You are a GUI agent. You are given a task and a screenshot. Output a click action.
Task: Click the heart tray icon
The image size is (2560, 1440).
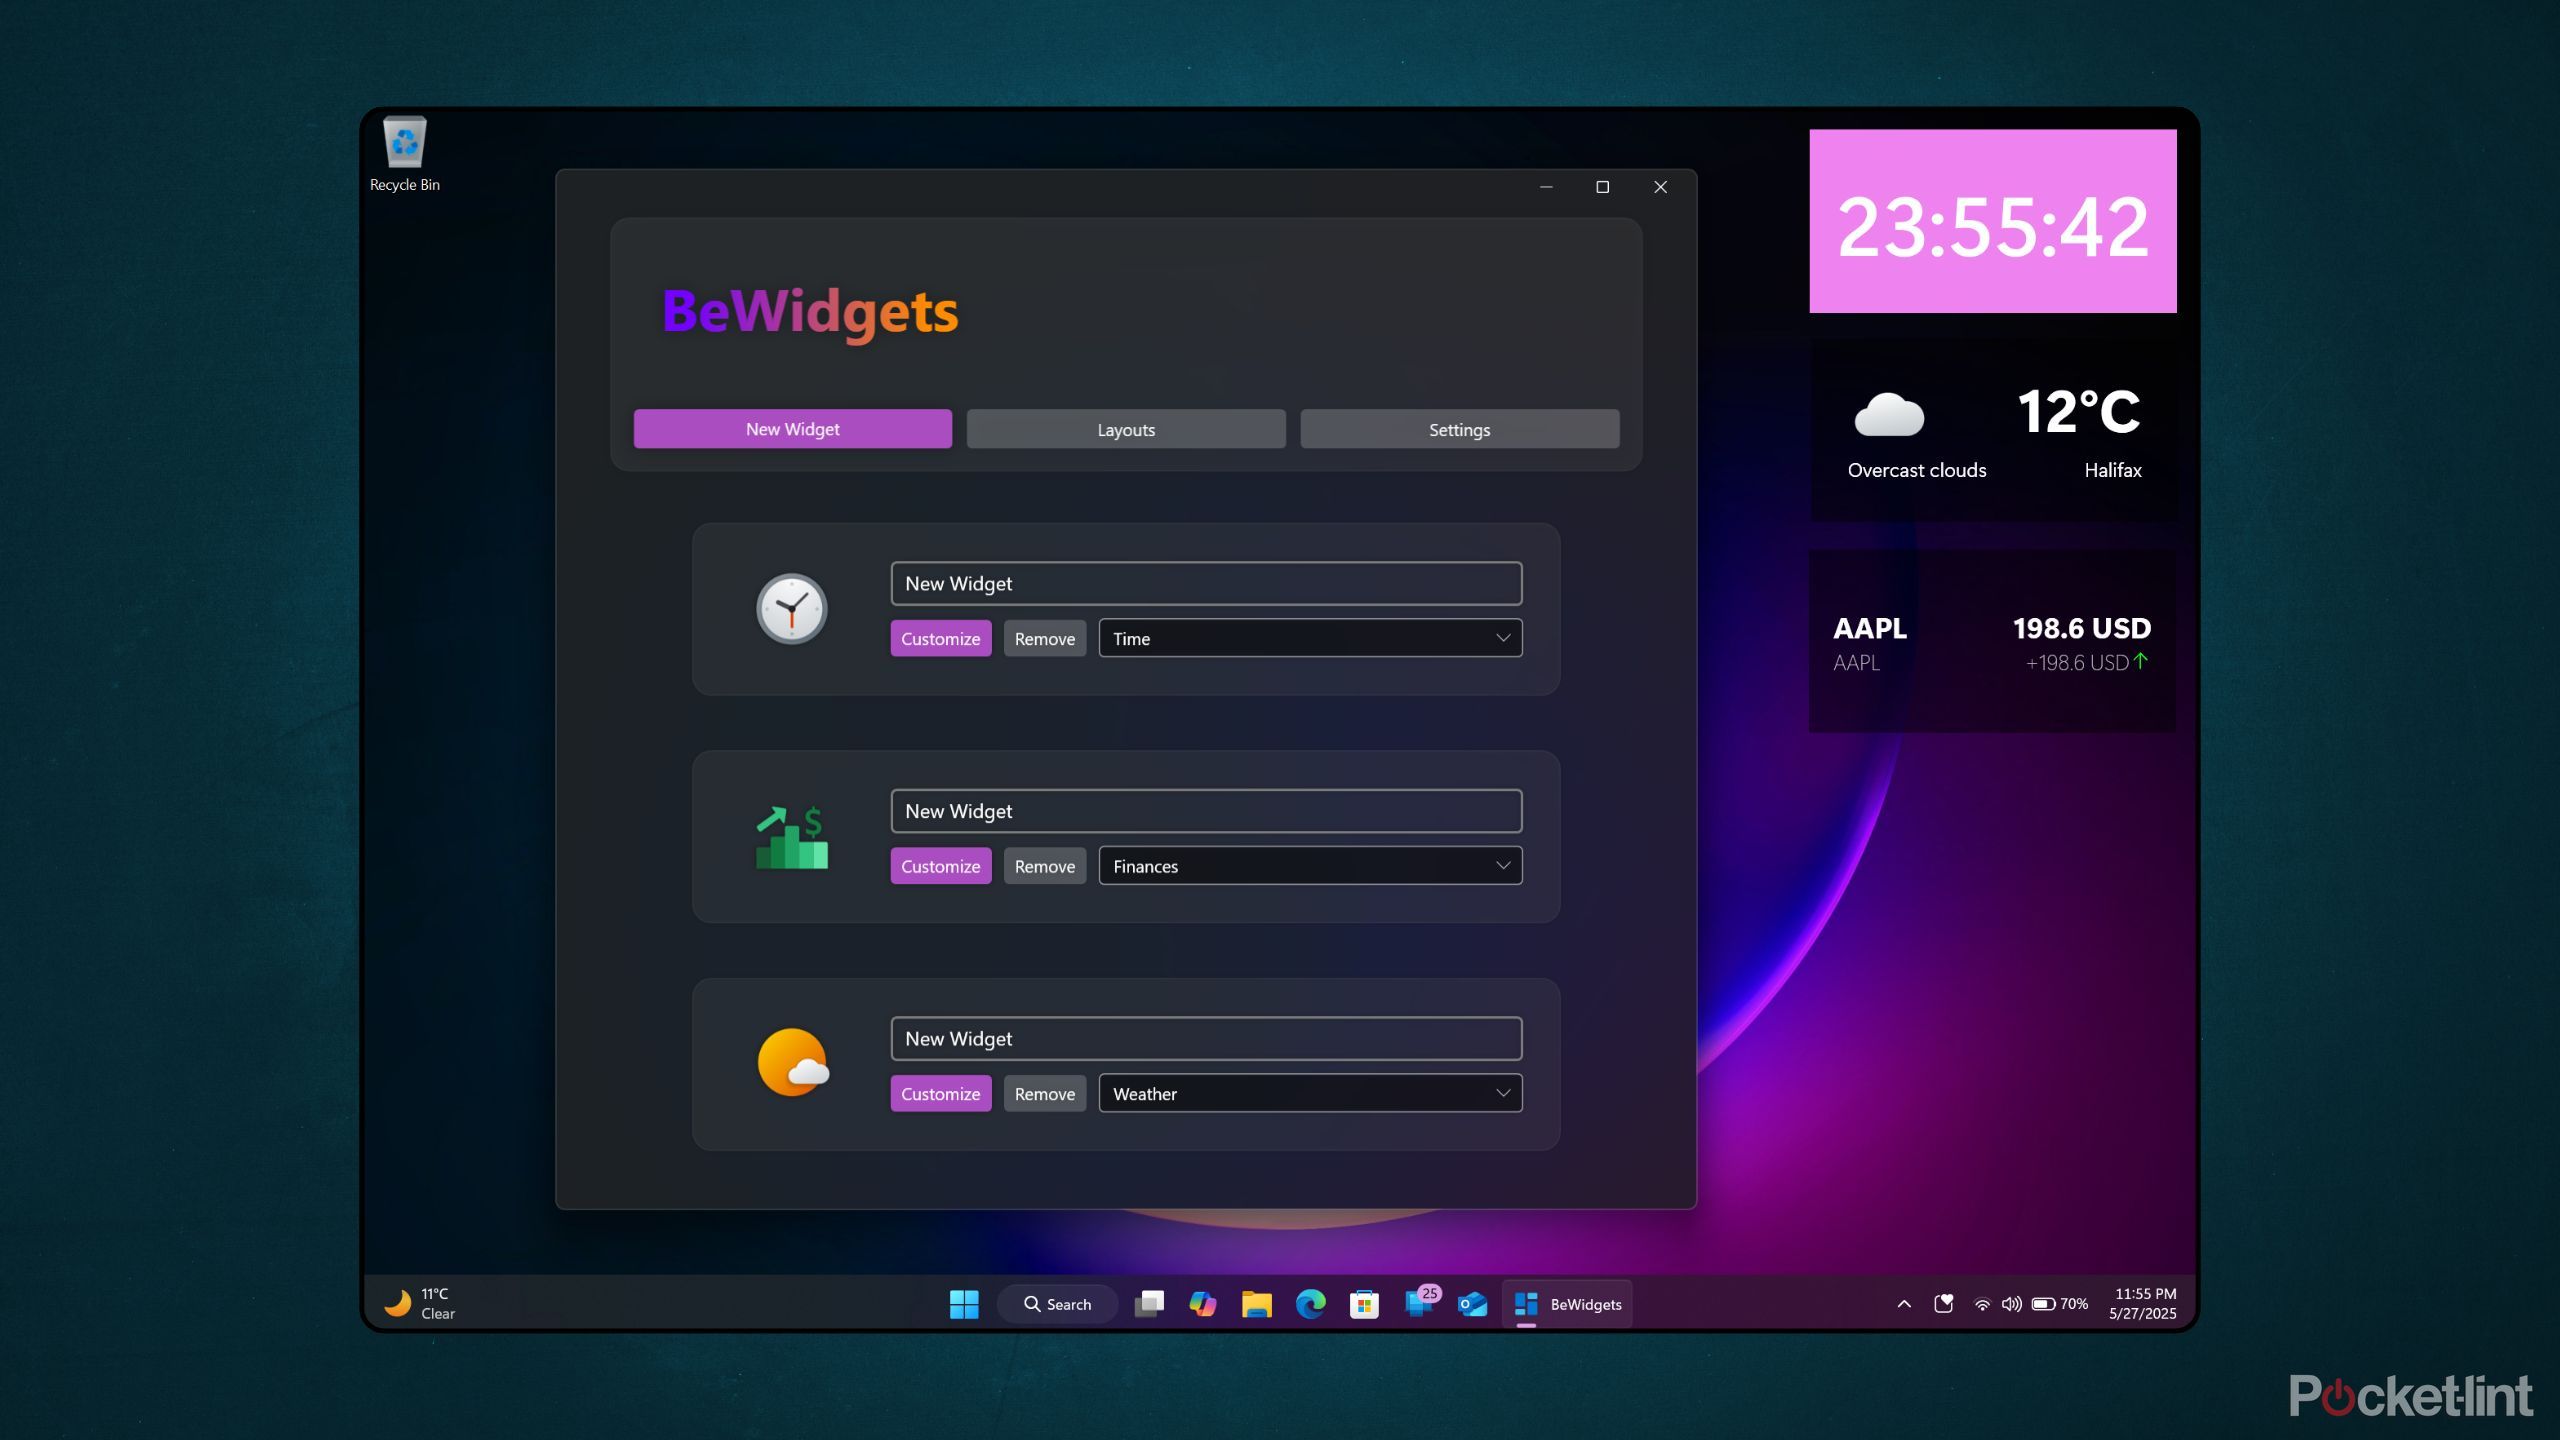coord(1944,1304)
